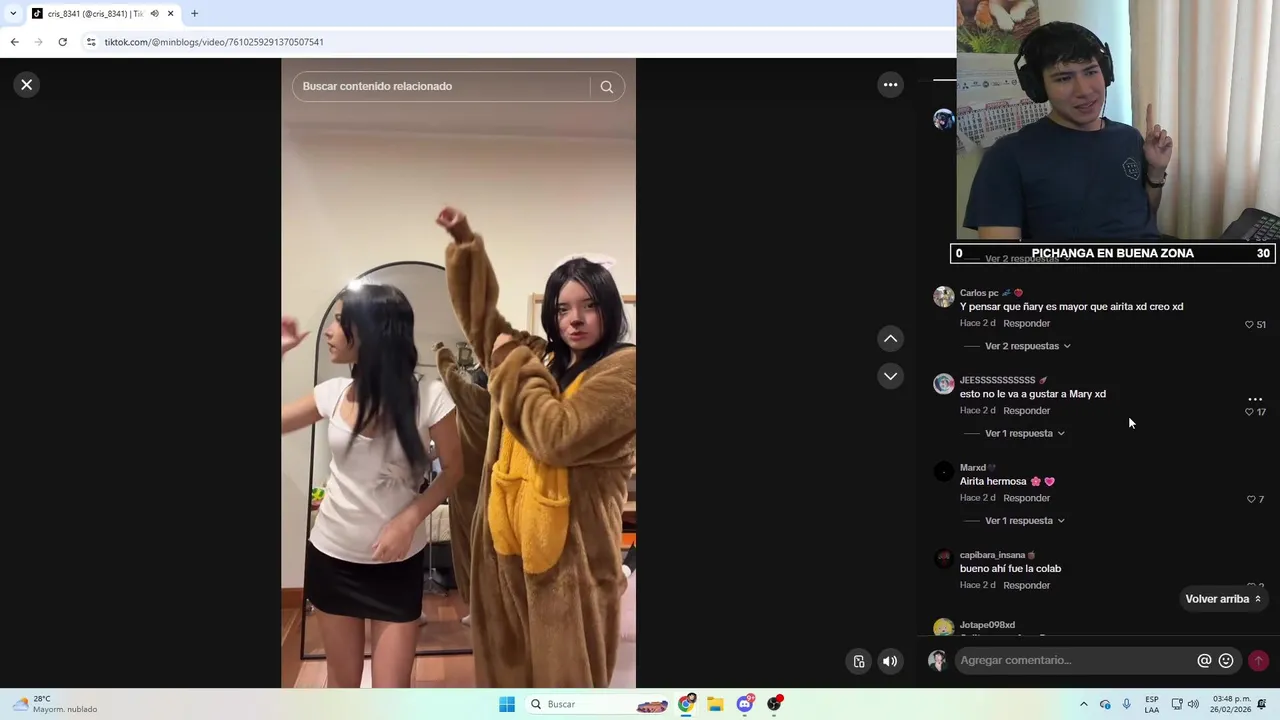Like the JEESSSS comment with 17 likes
The height and width of the screenshot is (720, 1280).
1249,412
